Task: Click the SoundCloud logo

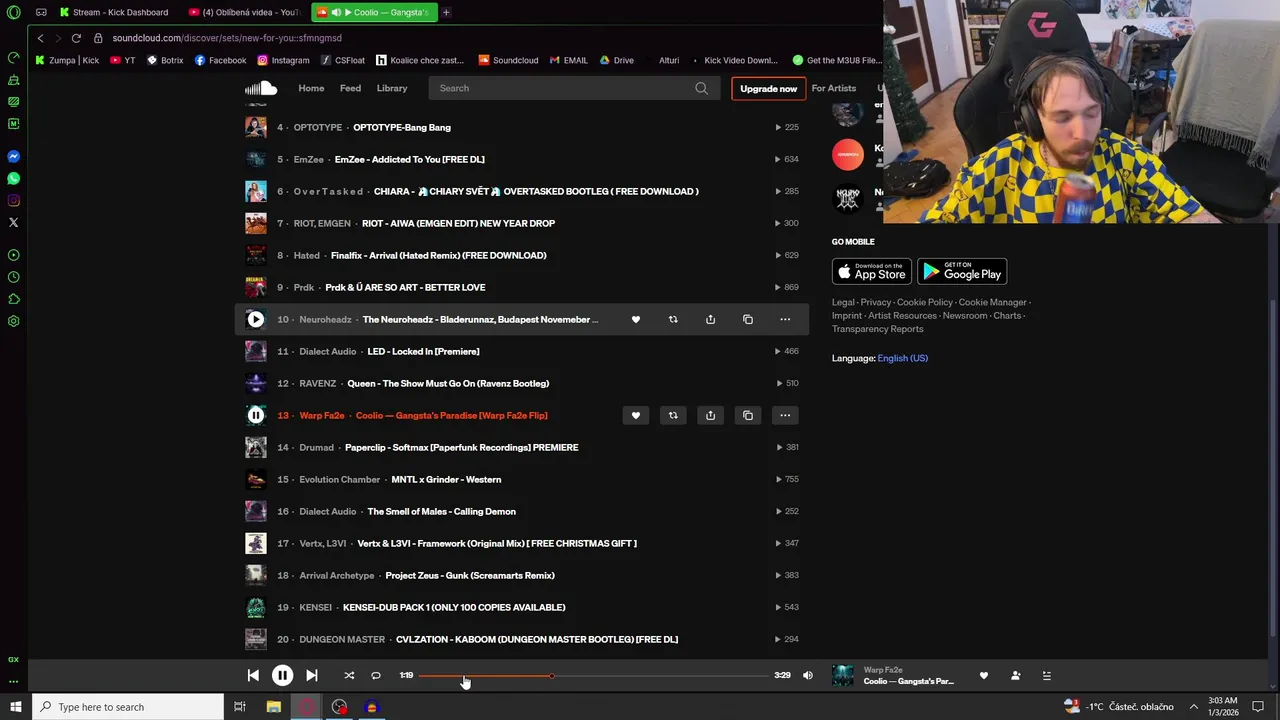Action: click(261, 88)
